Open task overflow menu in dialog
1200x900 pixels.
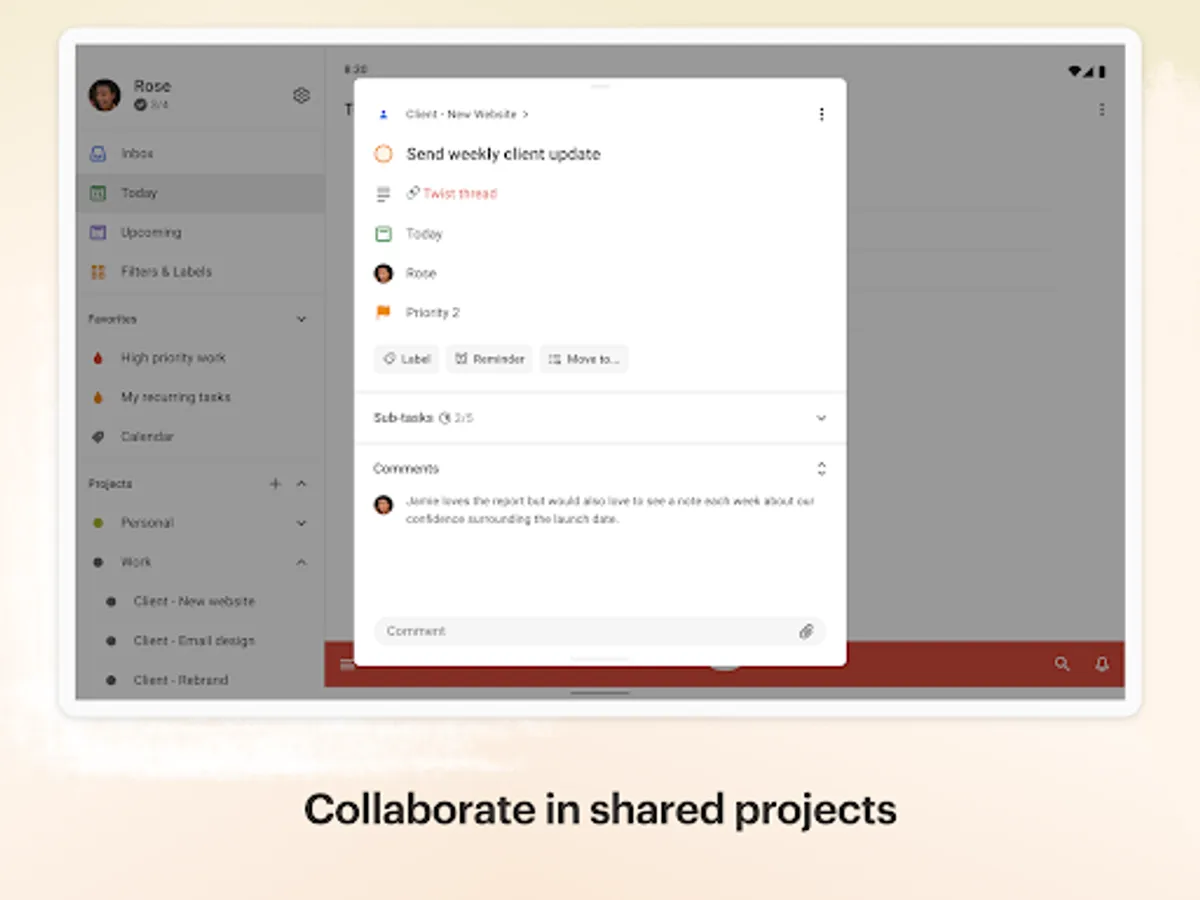(x=821, y=114)
